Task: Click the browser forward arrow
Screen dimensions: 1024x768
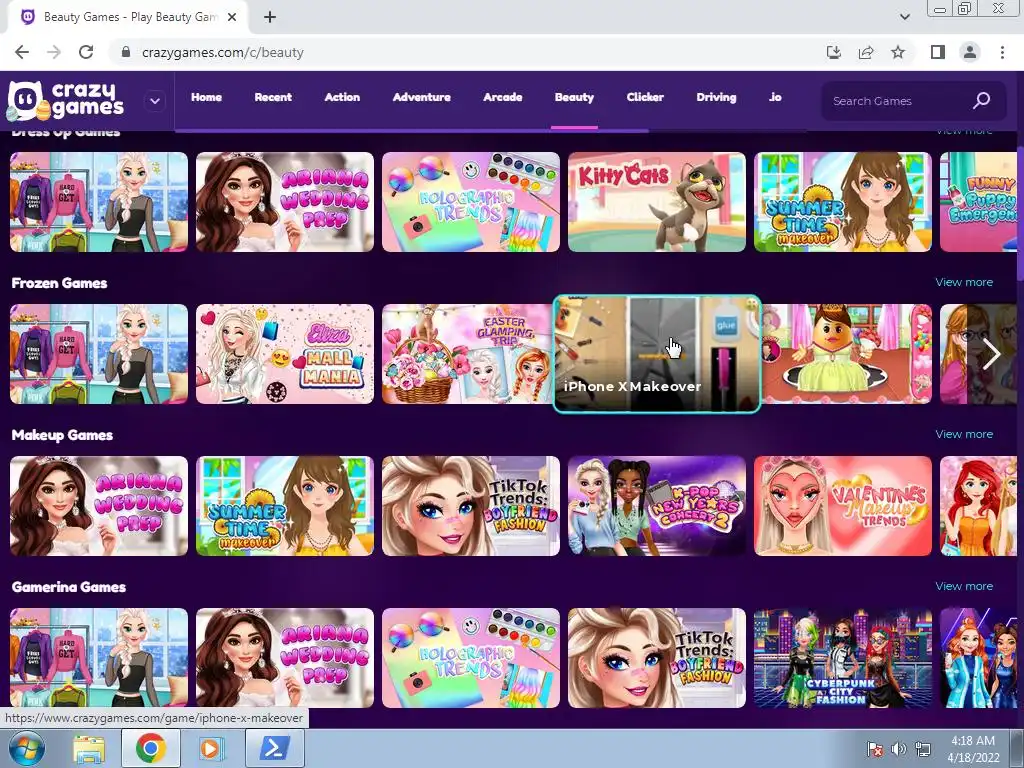Action: pos(54,52)
